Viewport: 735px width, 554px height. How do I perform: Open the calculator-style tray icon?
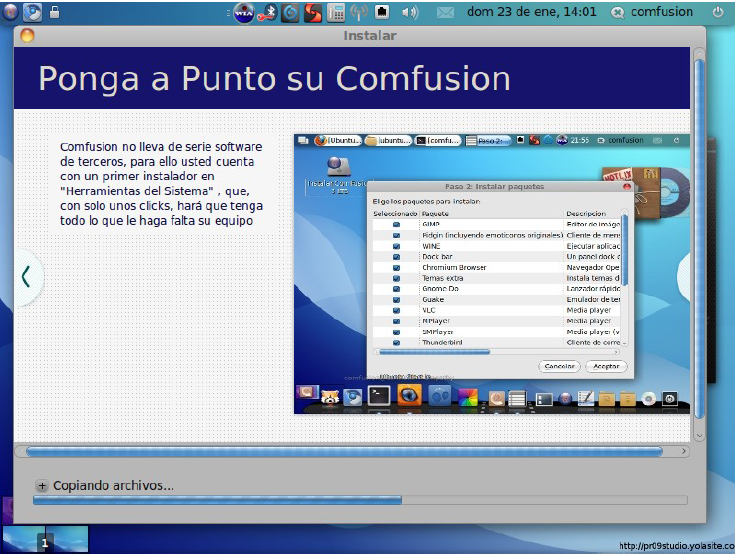(x=336, y=13)
